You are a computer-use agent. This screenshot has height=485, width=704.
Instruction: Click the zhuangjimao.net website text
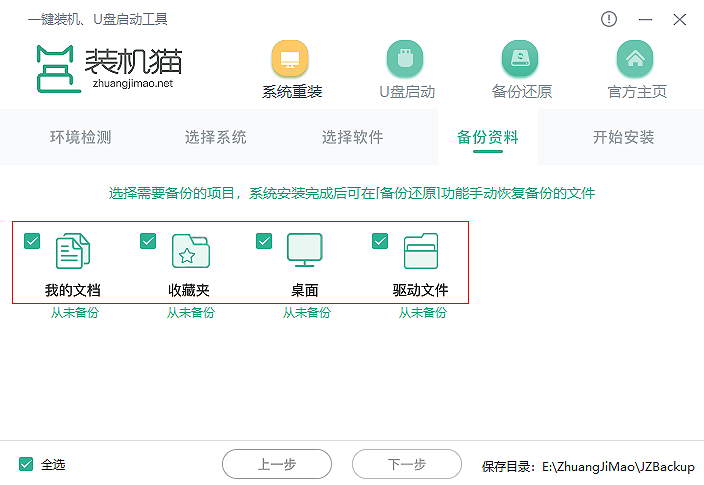pyautogui.click(x=133, y=84)
